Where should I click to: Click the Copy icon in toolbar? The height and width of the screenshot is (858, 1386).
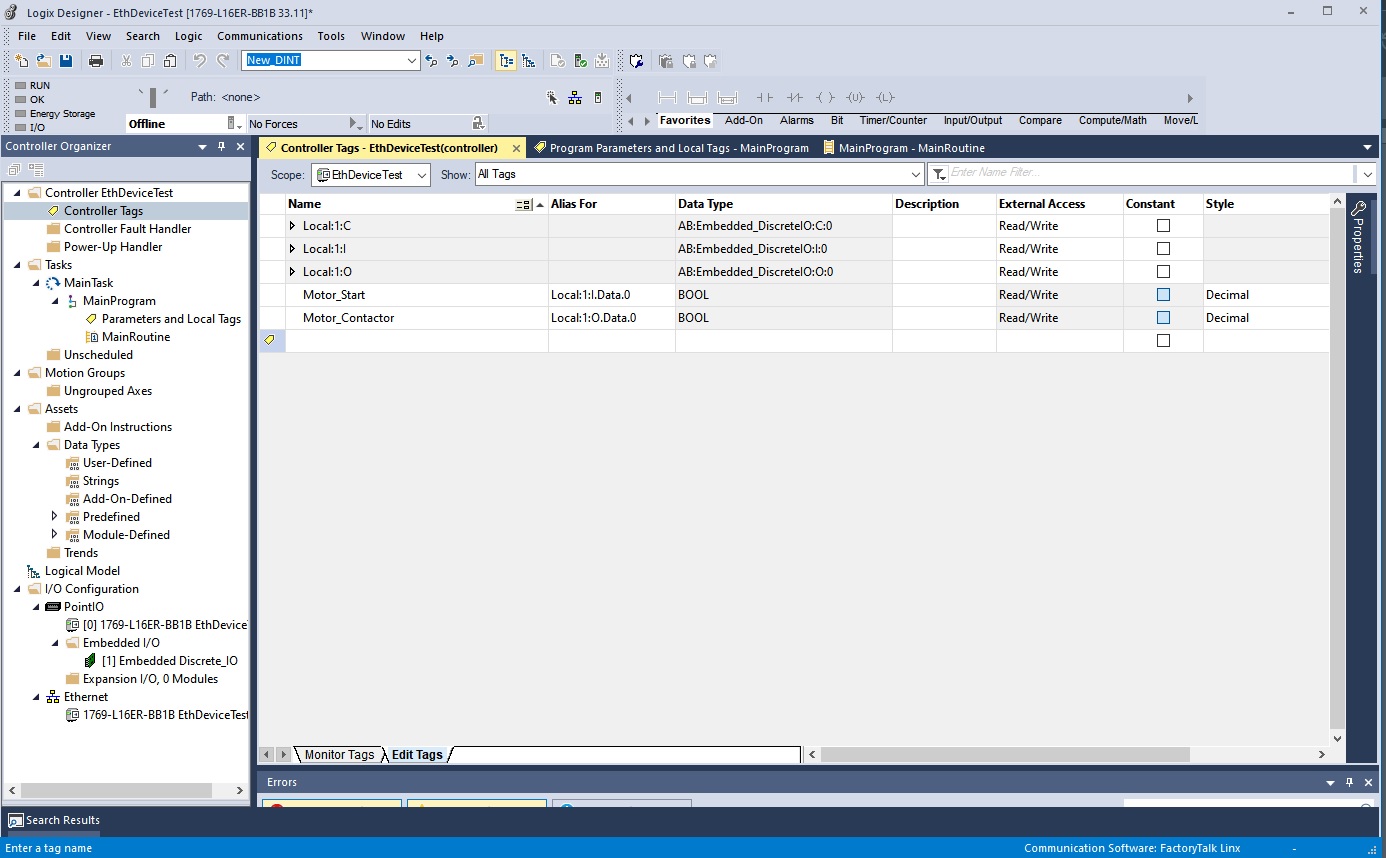148,61
